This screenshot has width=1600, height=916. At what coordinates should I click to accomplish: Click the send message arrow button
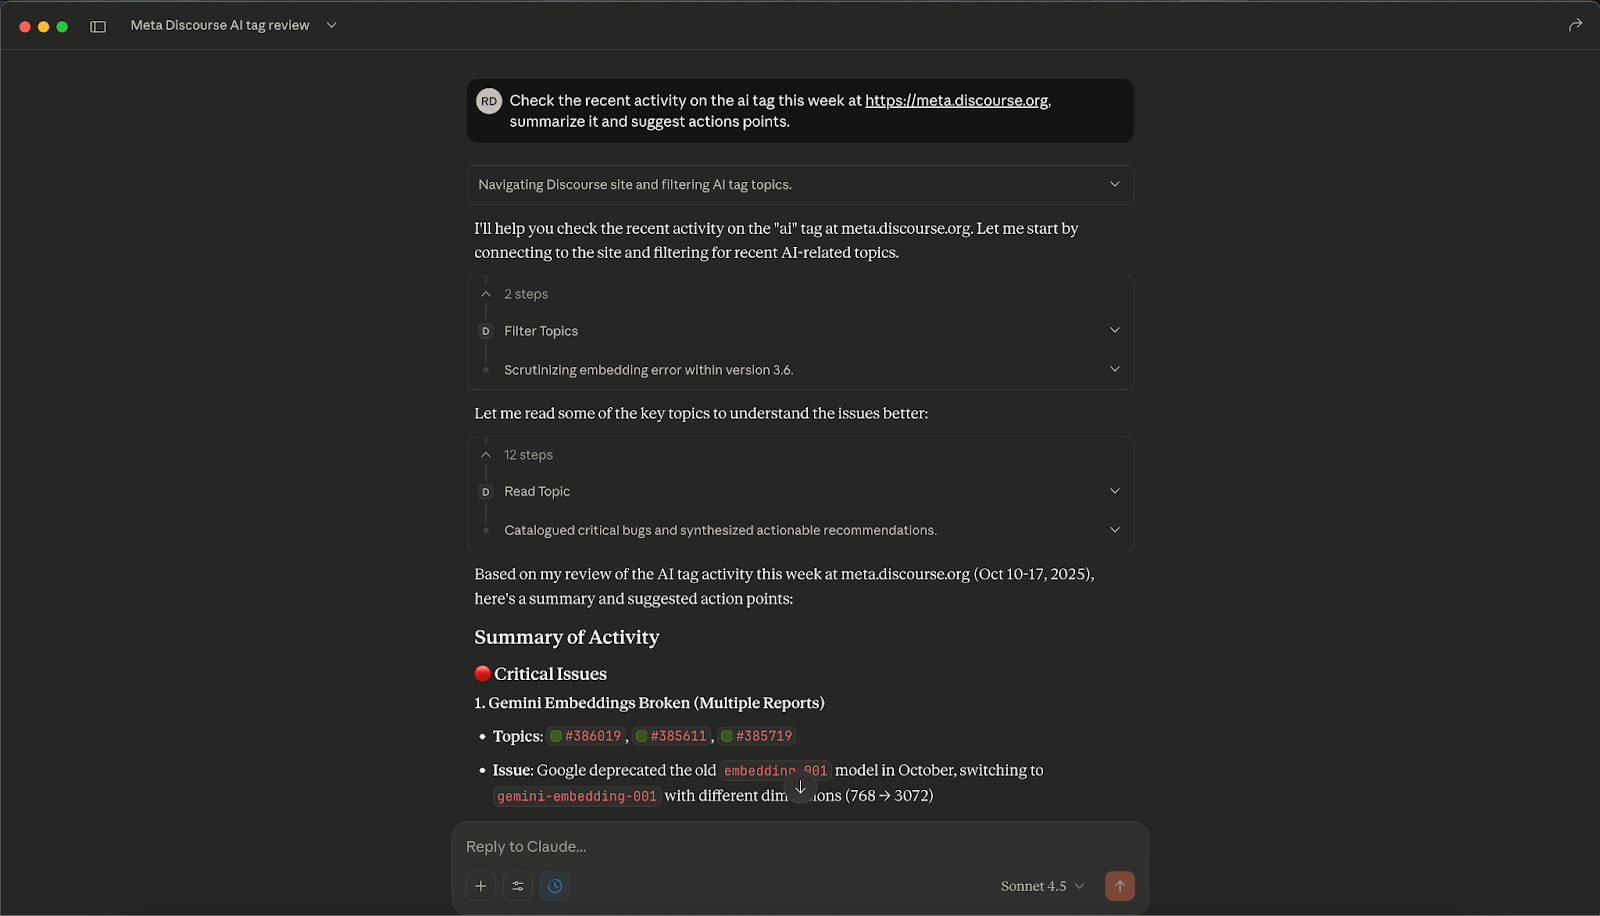pos(1120,886)
